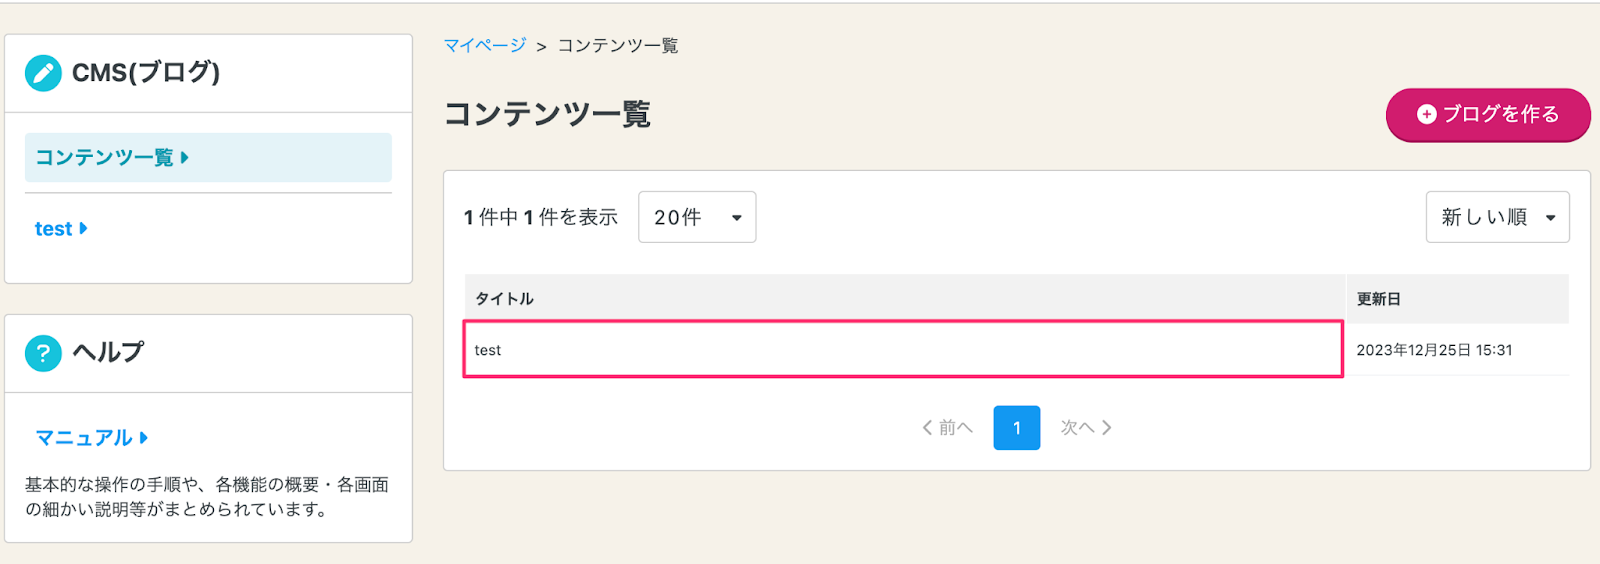The width and height of the screenshot is (1600, 564).
Task: Click the caret arrow of 新しい順
Action: click(1550, 218)
